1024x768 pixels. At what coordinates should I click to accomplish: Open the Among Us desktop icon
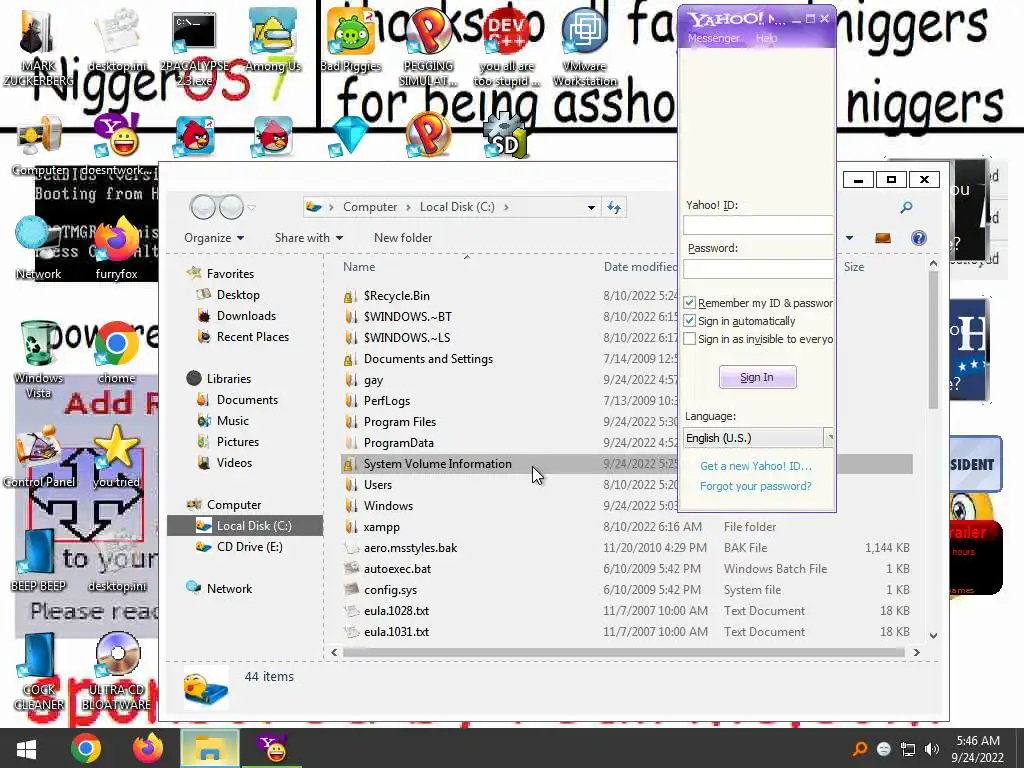click(x=273, y=39)
